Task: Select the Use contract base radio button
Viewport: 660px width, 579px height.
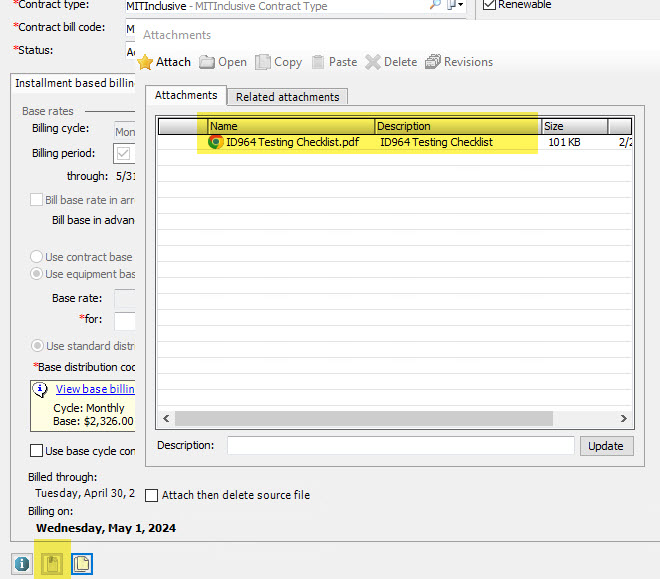Action: (37, 257)
